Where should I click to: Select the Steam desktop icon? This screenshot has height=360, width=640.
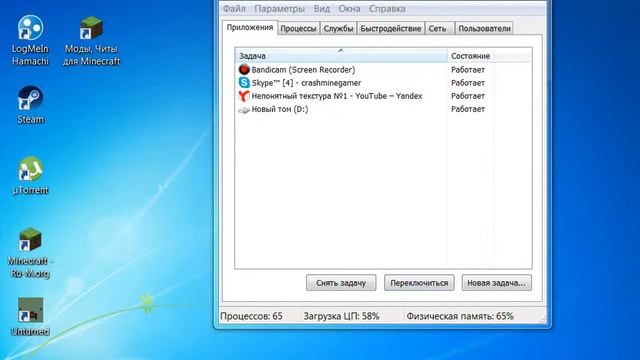(30, 105)
